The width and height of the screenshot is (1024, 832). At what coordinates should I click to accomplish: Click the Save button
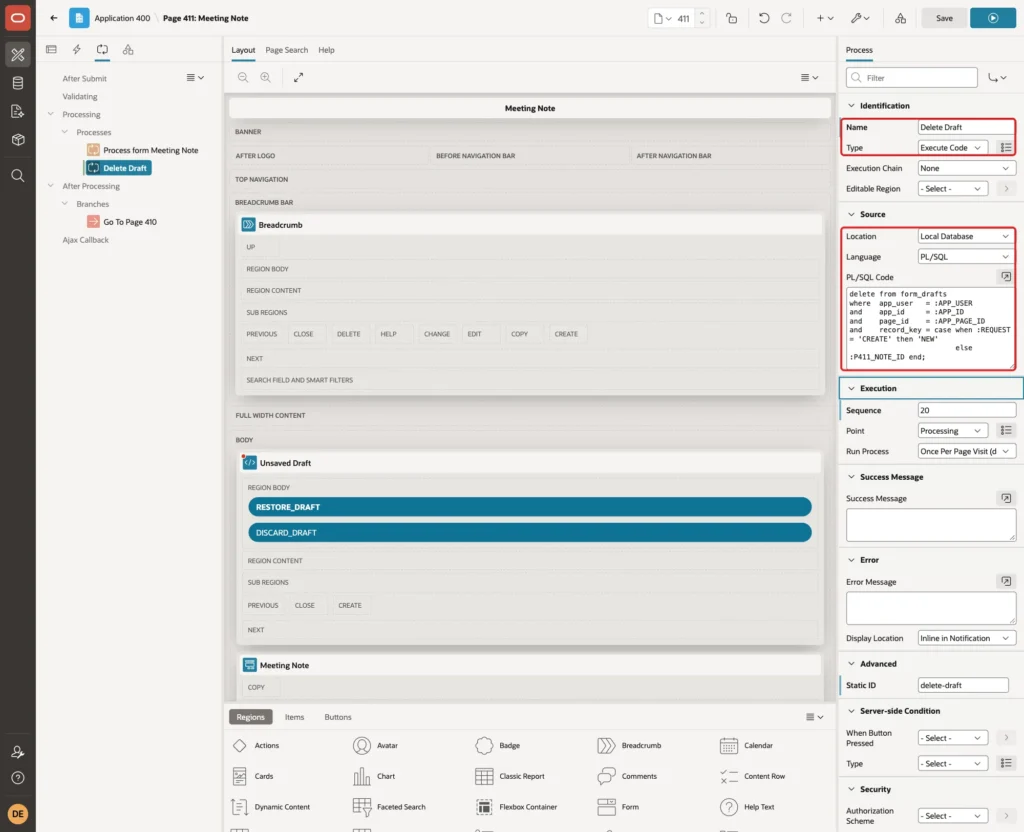pyautogui.click(x=944, y=18)
